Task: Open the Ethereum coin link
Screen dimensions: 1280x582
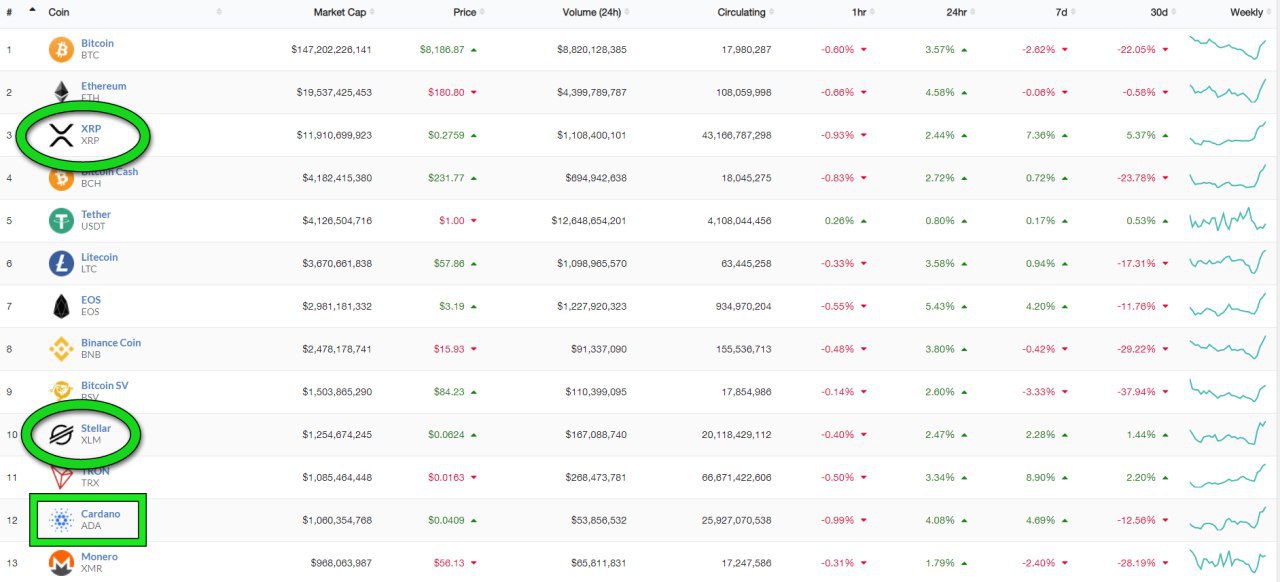Action: click(104, 86)
